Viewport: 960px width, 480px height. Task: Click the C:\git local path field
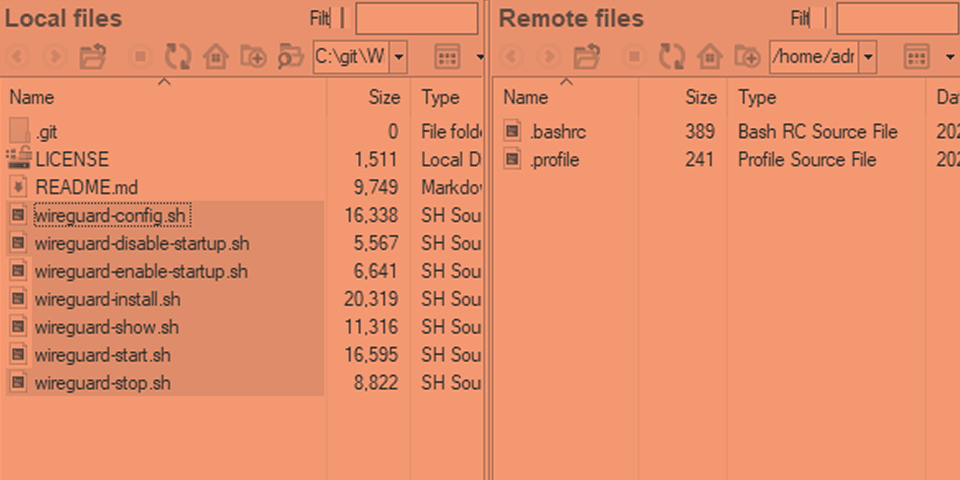tap(351, 58)
